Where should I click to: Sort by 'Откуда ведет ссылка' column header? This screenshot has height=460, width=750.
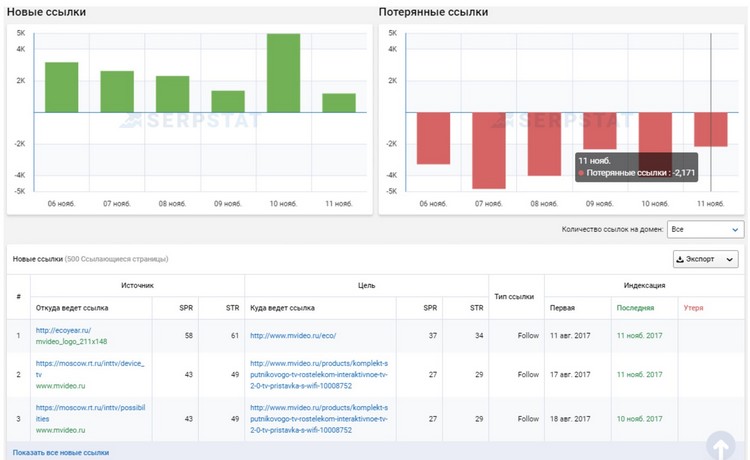(x=71, y=308)
